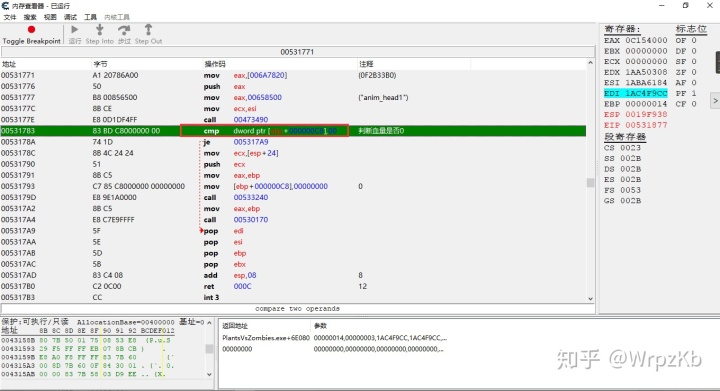Click the CS 0023 segment register

(x=622, y=148)
